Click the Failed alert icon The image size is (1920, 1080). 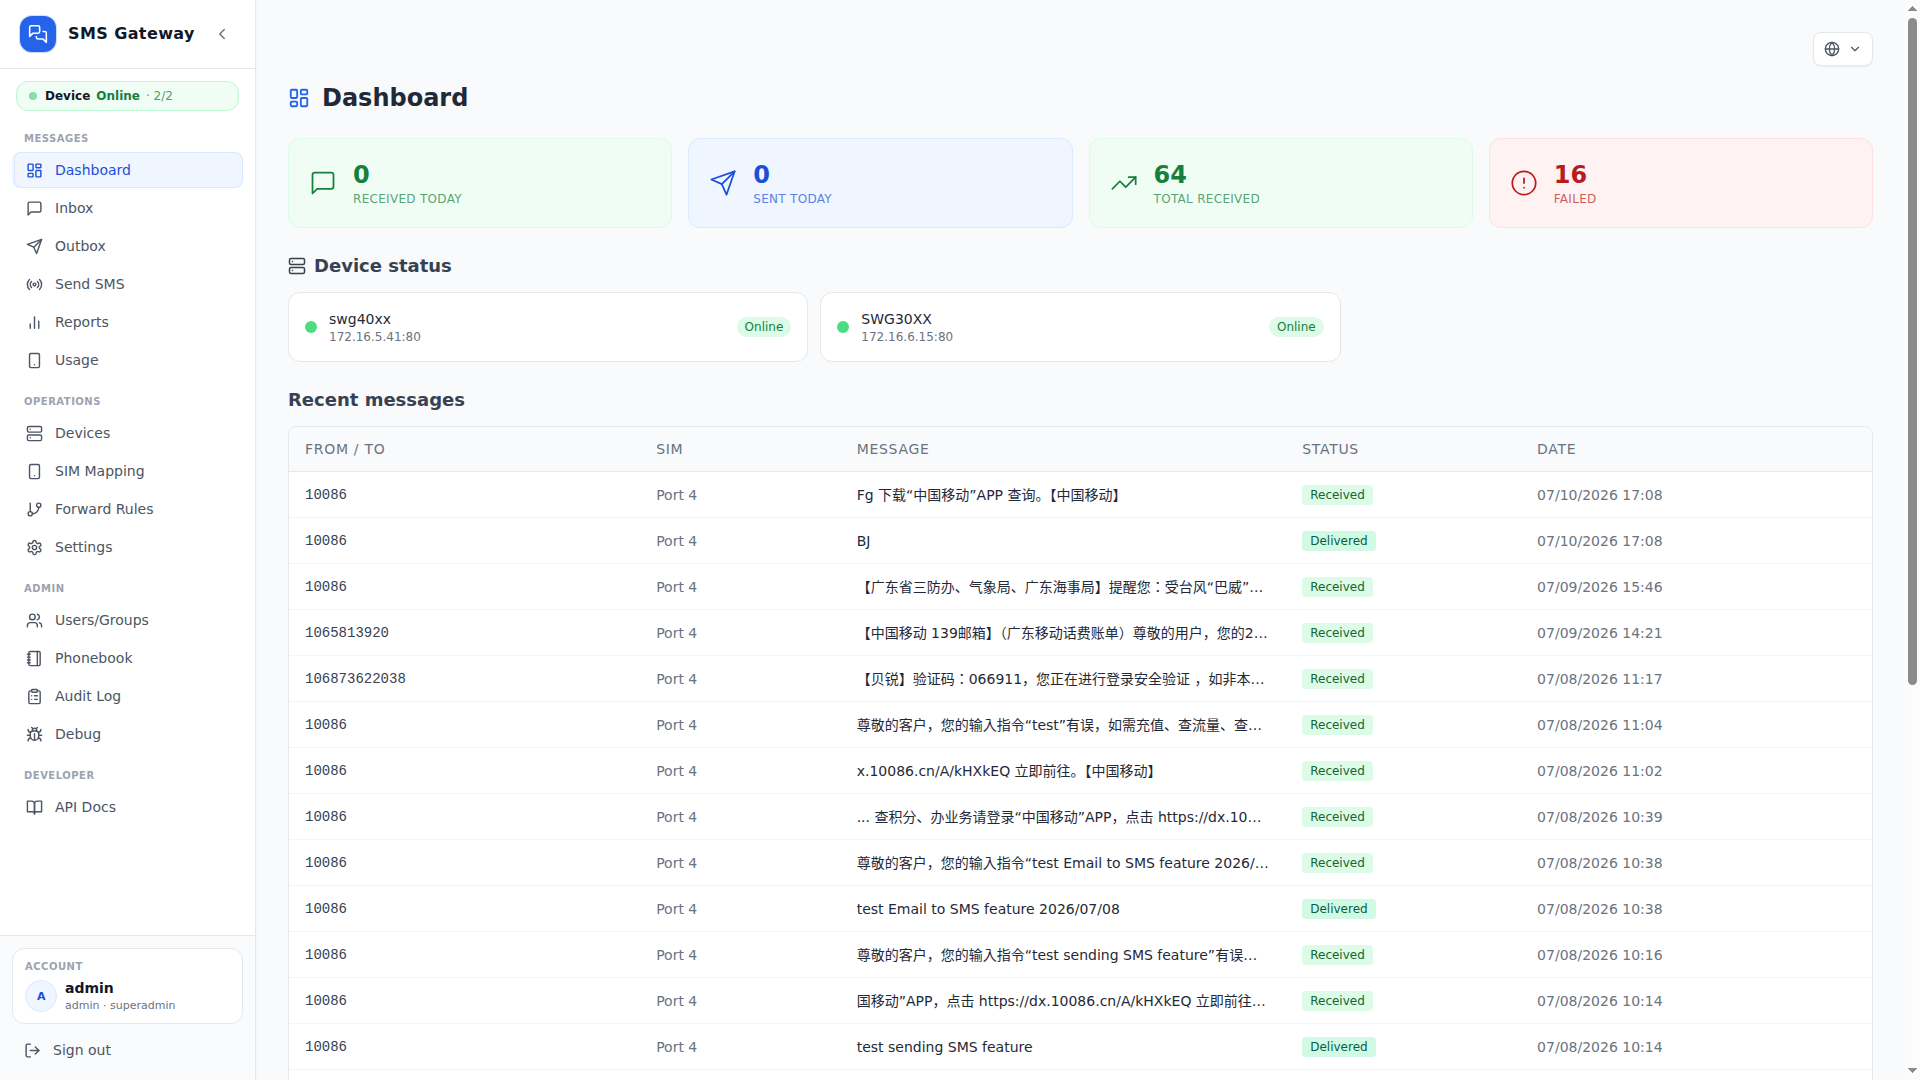[1524, 183]
